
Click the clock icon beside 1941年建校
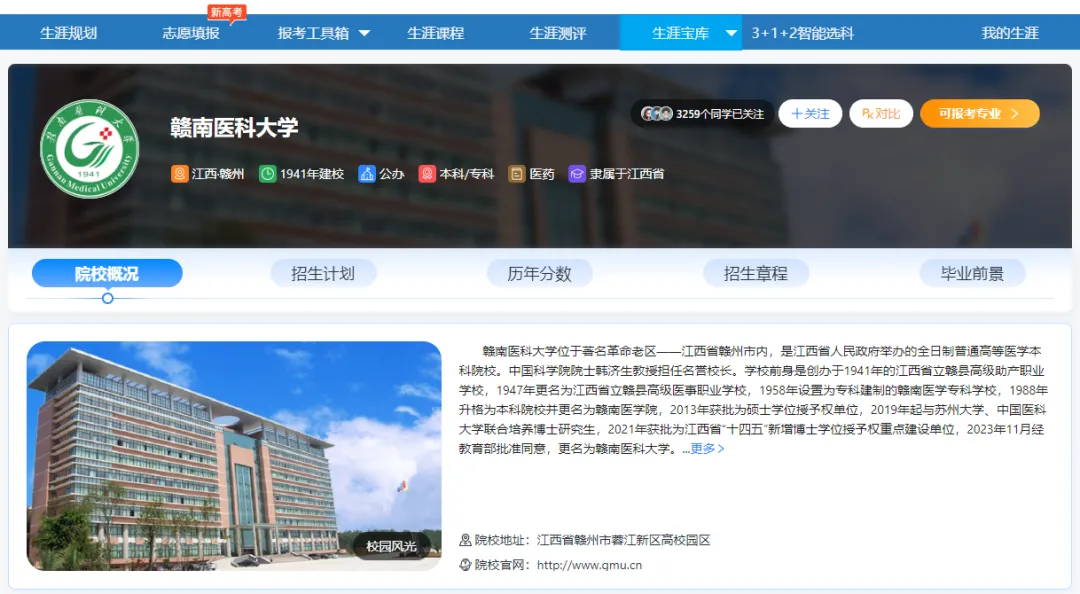267,174
